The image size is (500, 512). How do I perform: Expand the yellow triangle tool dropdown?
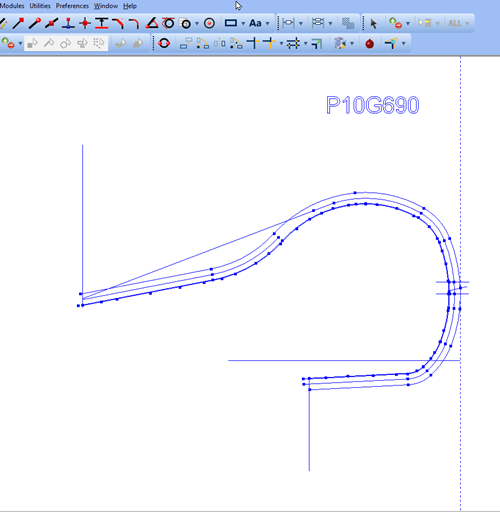(x=404, y=43)
